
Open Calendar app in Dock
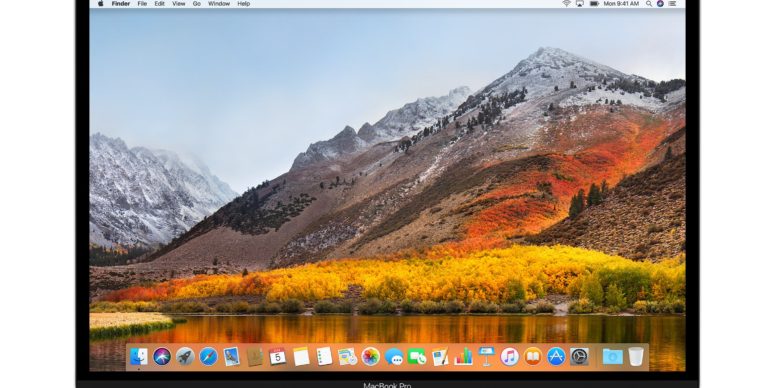click(x=278, y=356)
